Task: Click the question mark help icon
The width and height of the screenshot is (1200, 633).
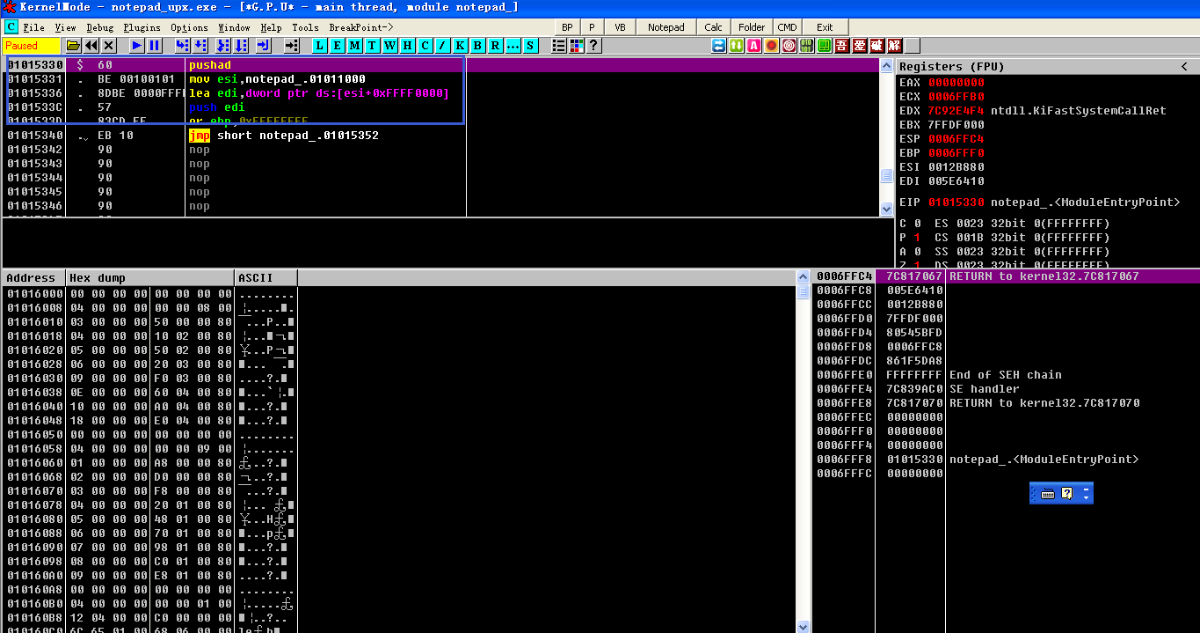Action: (x=593, y=45)
